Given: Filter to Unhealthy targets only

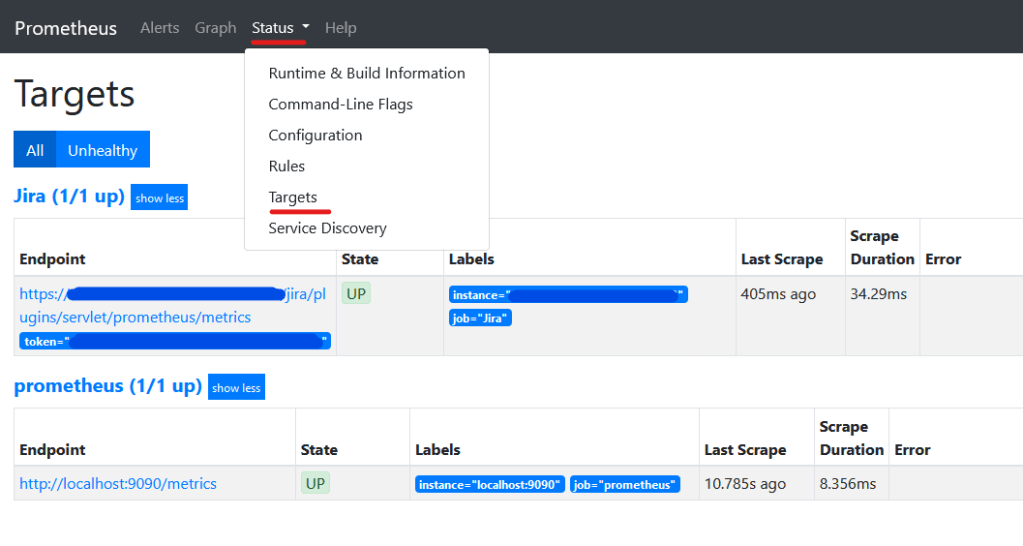Looking at the screenshot, I should (102, 150).
